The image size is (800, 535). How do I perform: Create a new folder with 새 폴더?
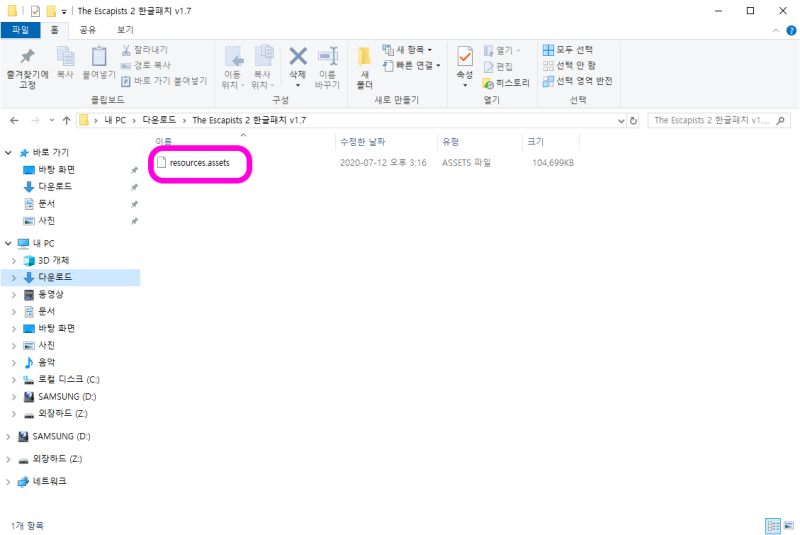pos(364,68)
